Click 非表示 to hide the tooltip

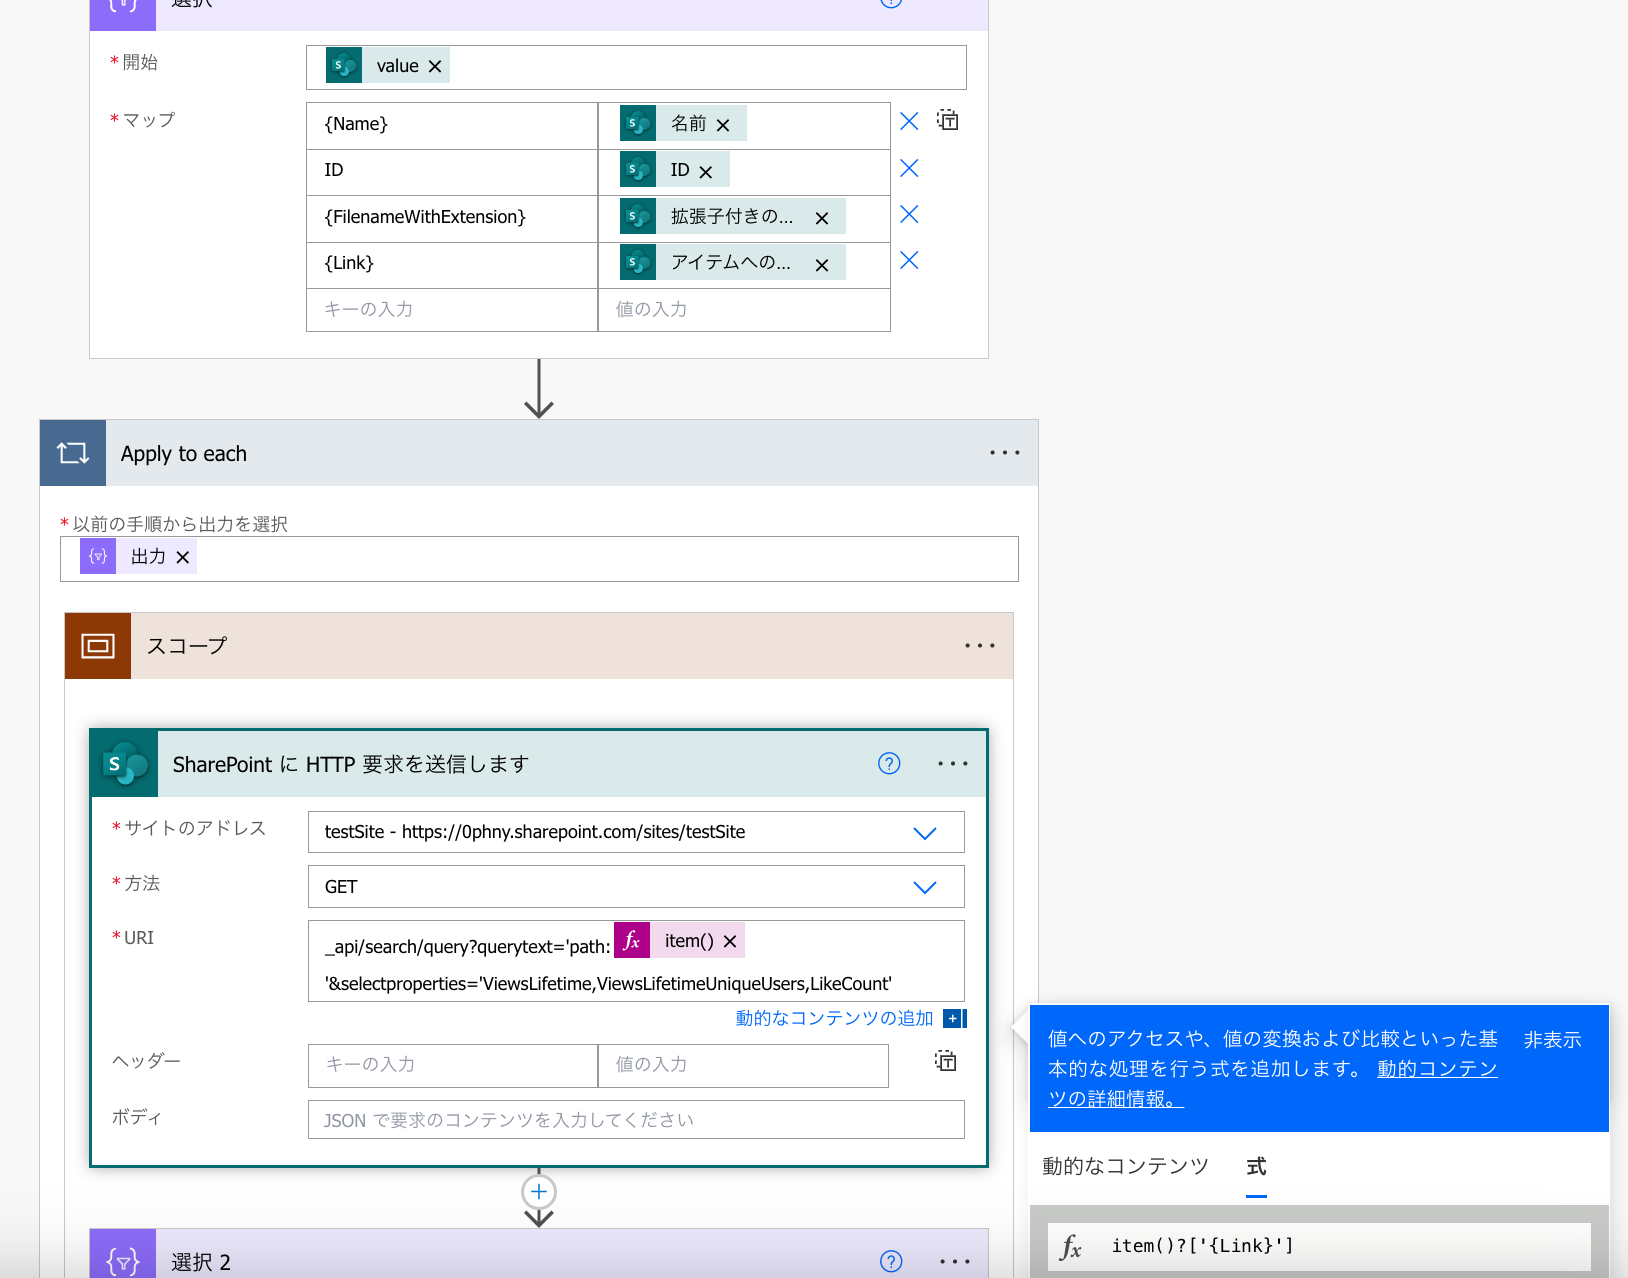click(1551, 1039)
